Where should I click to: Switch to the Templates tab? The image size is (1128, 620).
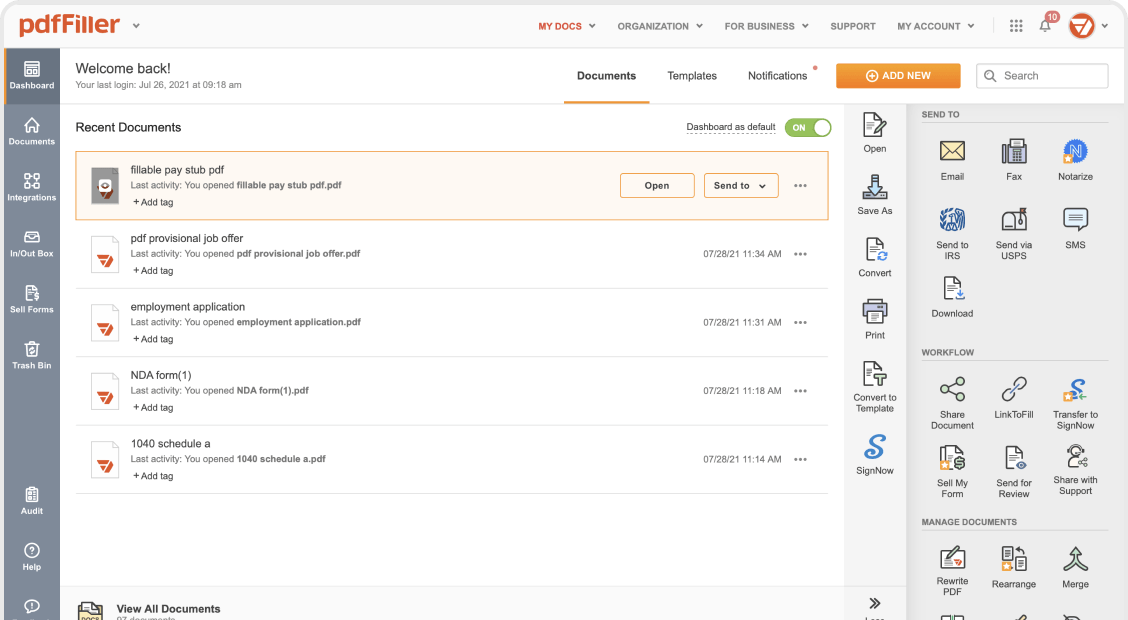692,76
